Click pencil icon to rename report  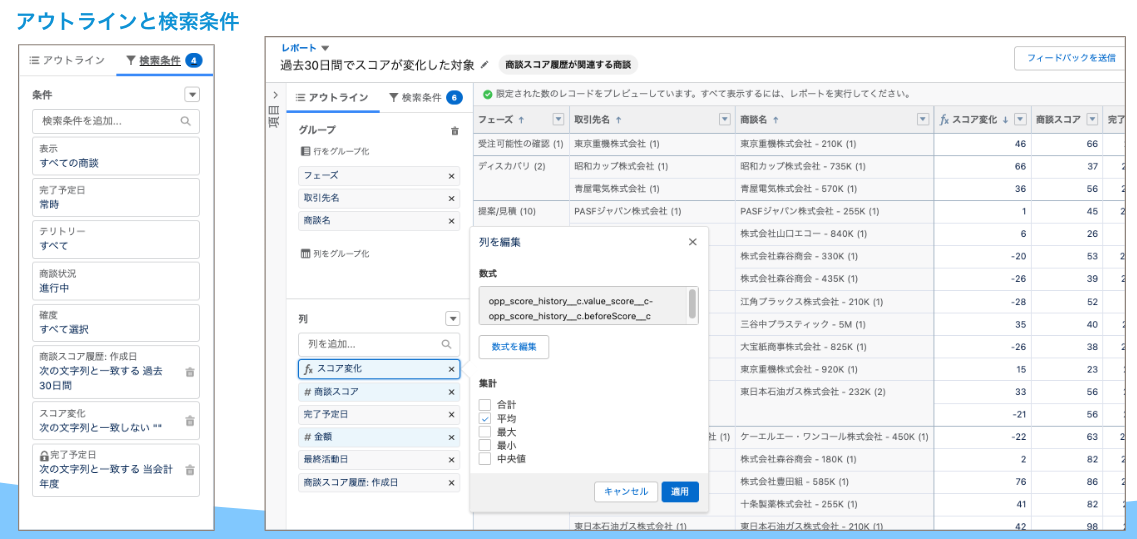click(485, 65)
